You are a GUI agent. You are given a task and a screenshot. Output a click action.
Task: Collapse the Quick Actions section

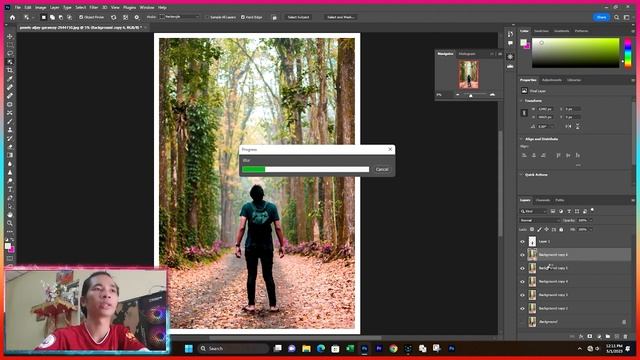coord(521,174)
